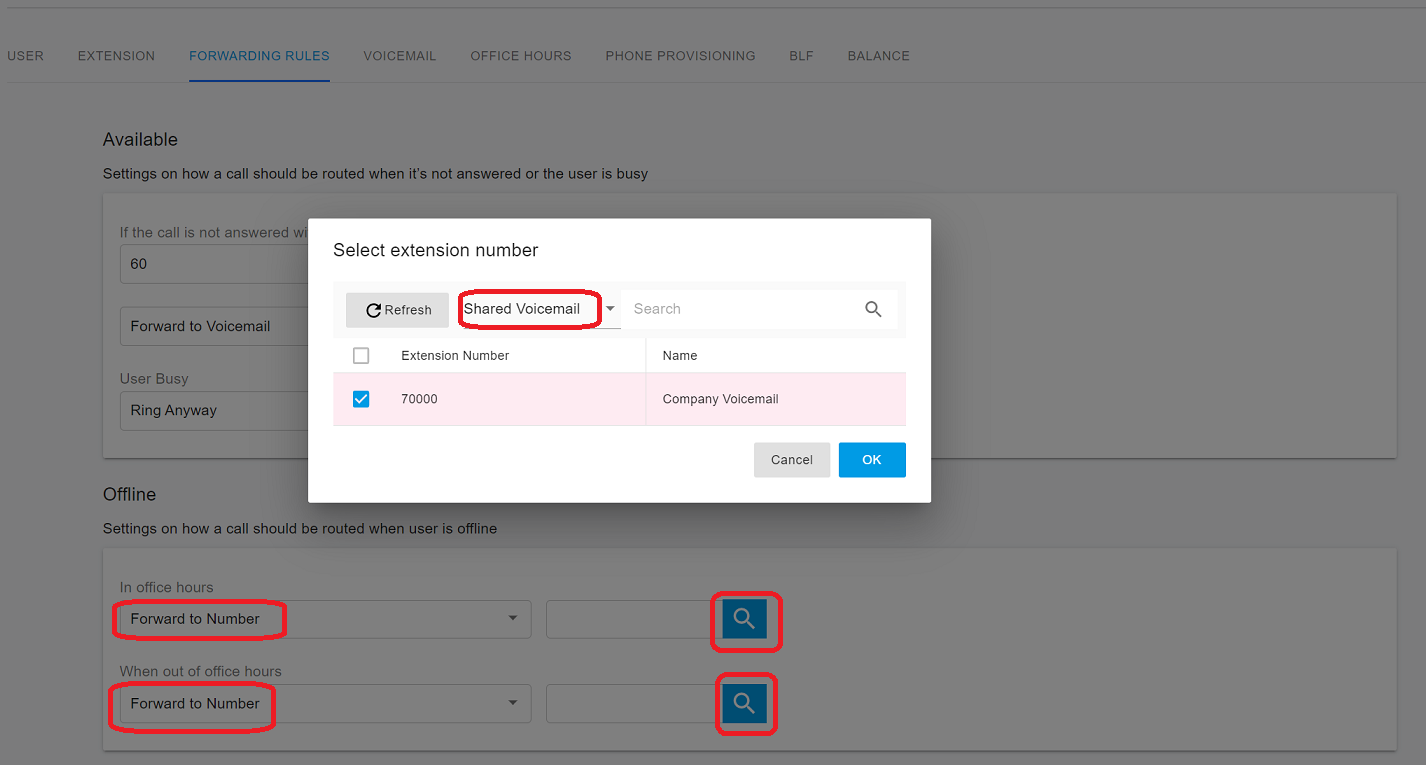The image size is (1426, 765).
Task: Click the Search field in dialog
Action: (740, 310)
